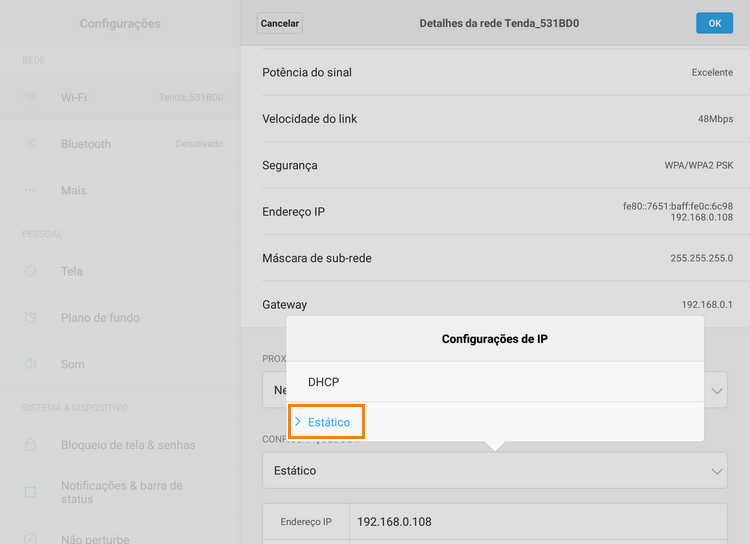Image resolution: width=750 pixels, height=544 pixels.
Task: Tap the OK button in header
Action: click(x=714, y=23)
